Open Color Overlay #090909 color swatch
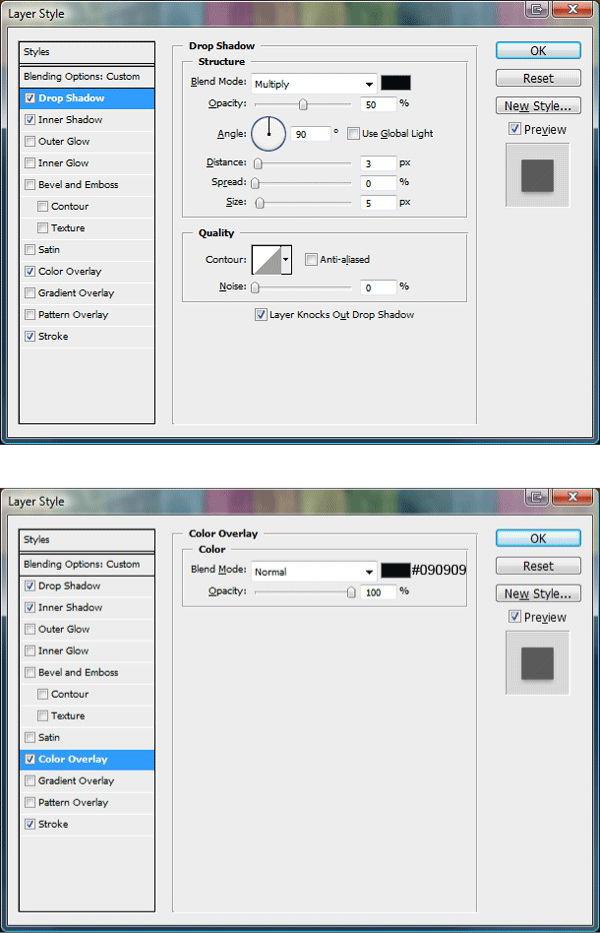The image size is (600, 933). click(x=396, y=571)
